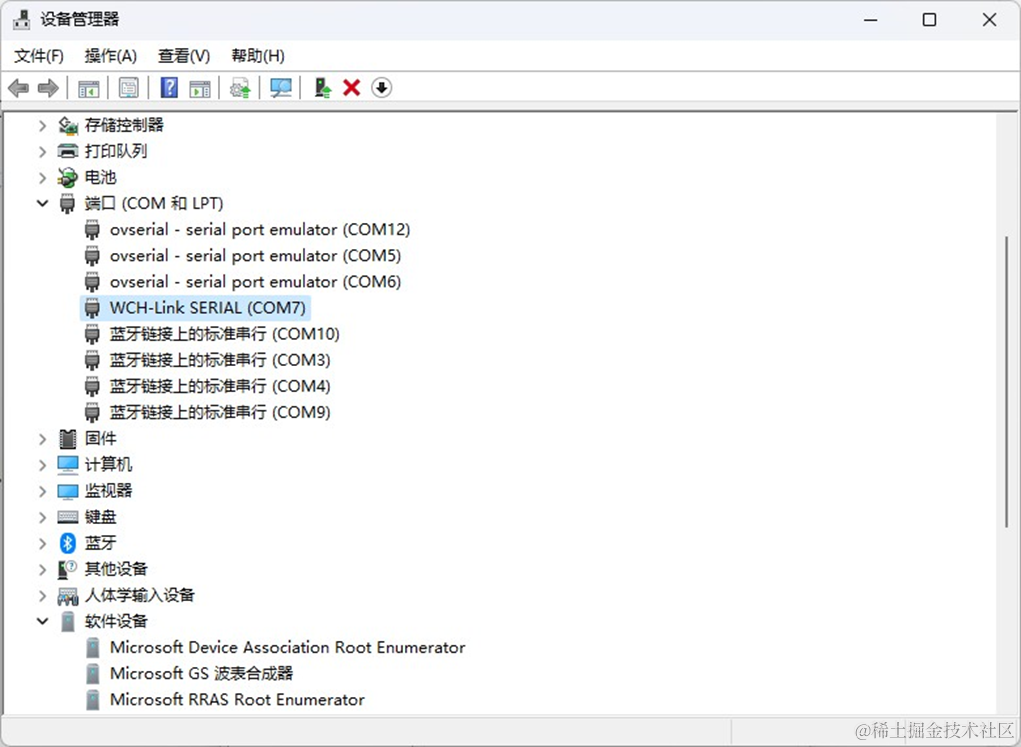Expand the 存储控制器 node
The width and height of the screenshot is (1021, 747).
point(42,125)
